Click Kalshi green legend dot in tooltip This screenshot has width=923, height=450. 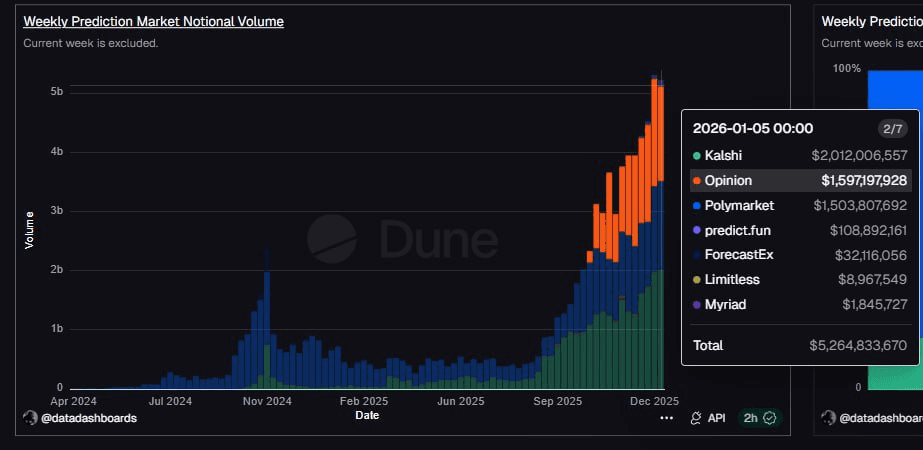696,156
